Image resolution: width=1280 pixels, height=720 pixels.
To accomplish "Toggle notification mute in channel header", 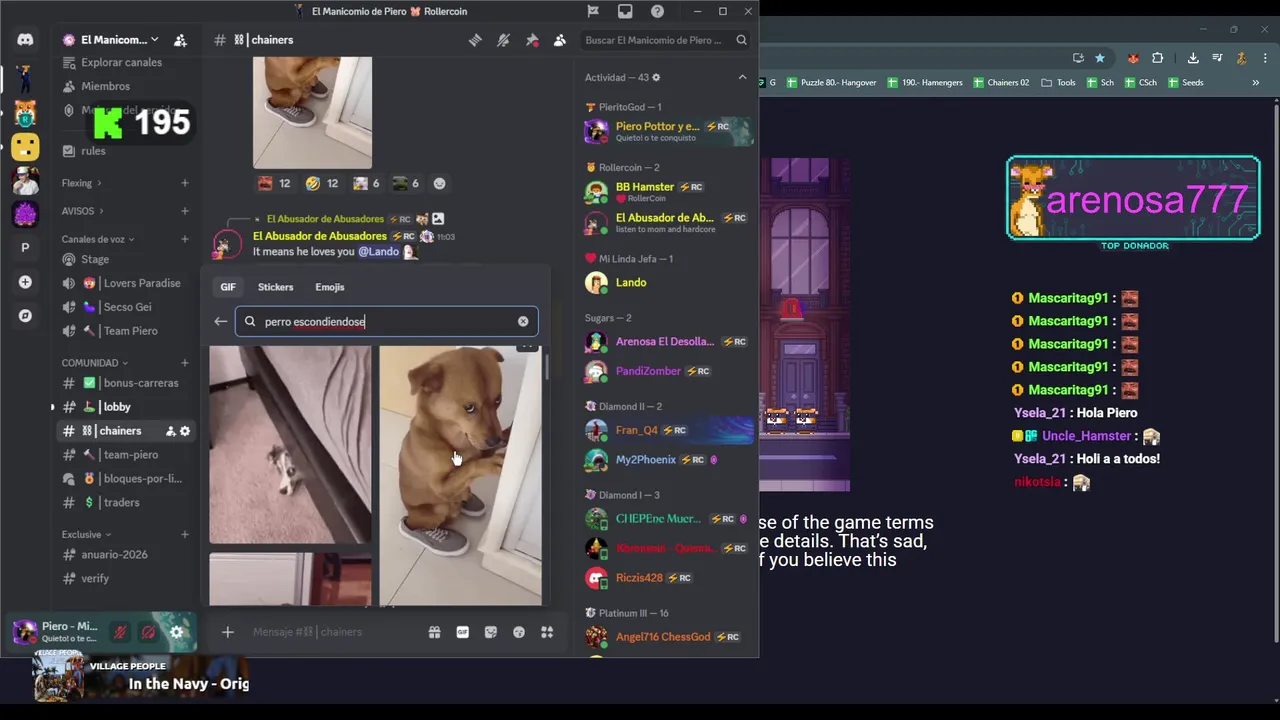I will point(503,40).
